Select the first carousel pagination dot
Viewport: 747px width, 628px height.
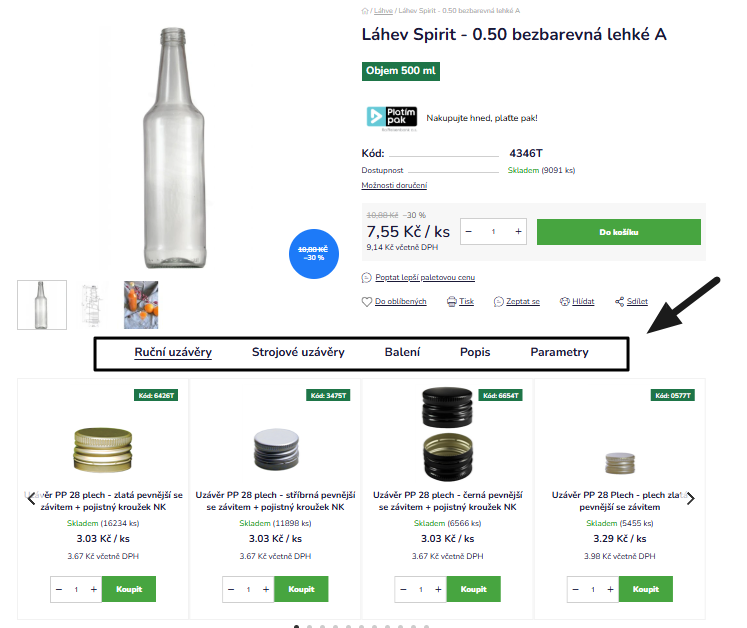point(296,626)
